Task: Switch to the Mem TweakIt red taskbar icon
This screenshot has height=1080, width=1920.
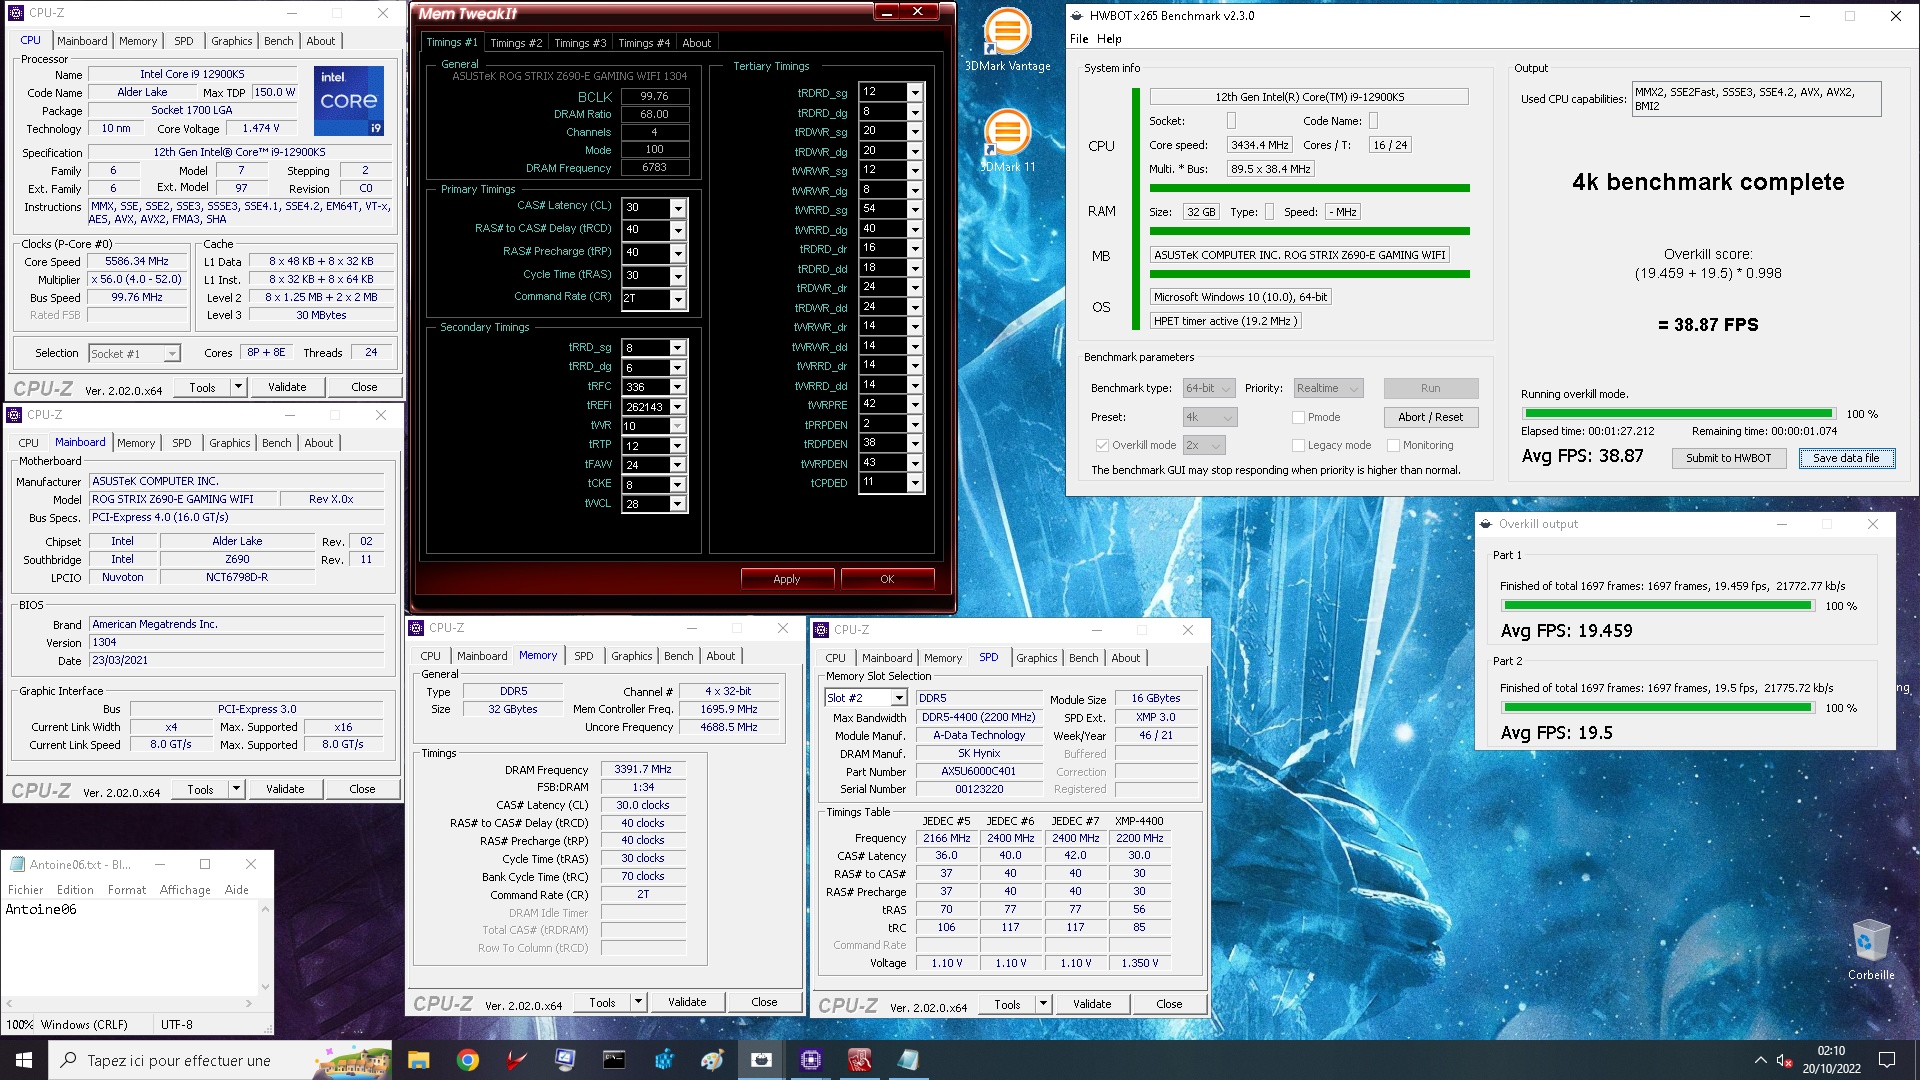Action: pos(859,1060)
